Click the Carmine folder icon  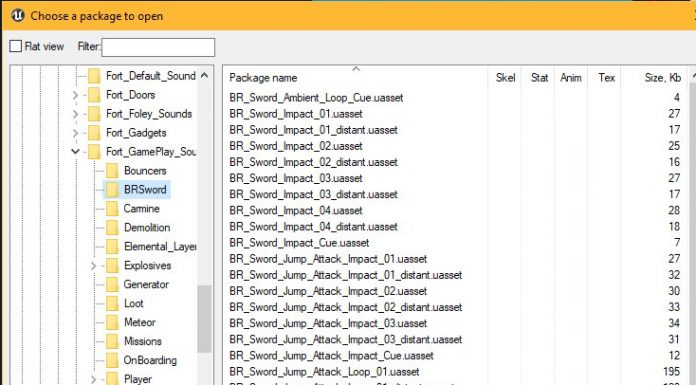[112, 209]
